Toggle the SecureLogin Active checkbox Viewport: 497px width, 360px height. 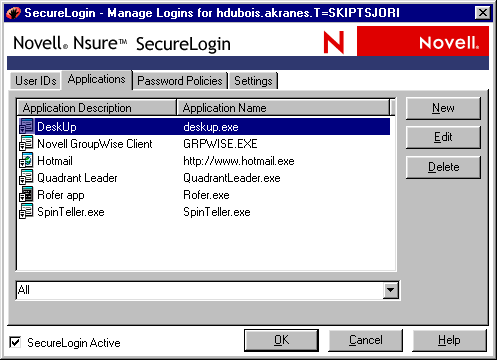pos(15,342)
